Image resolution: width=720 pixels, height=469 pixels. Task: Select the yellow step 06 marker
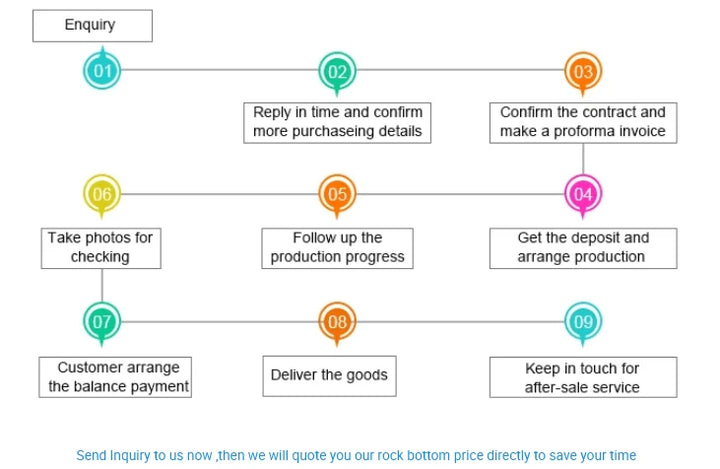(102, 194)
